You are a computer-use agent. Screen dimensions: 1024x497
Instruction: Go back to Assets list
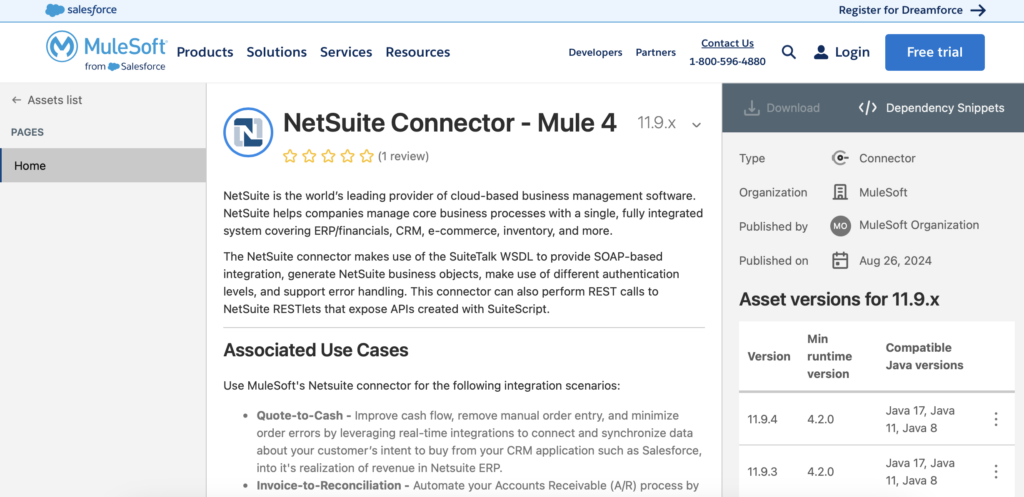coord(55,100)
